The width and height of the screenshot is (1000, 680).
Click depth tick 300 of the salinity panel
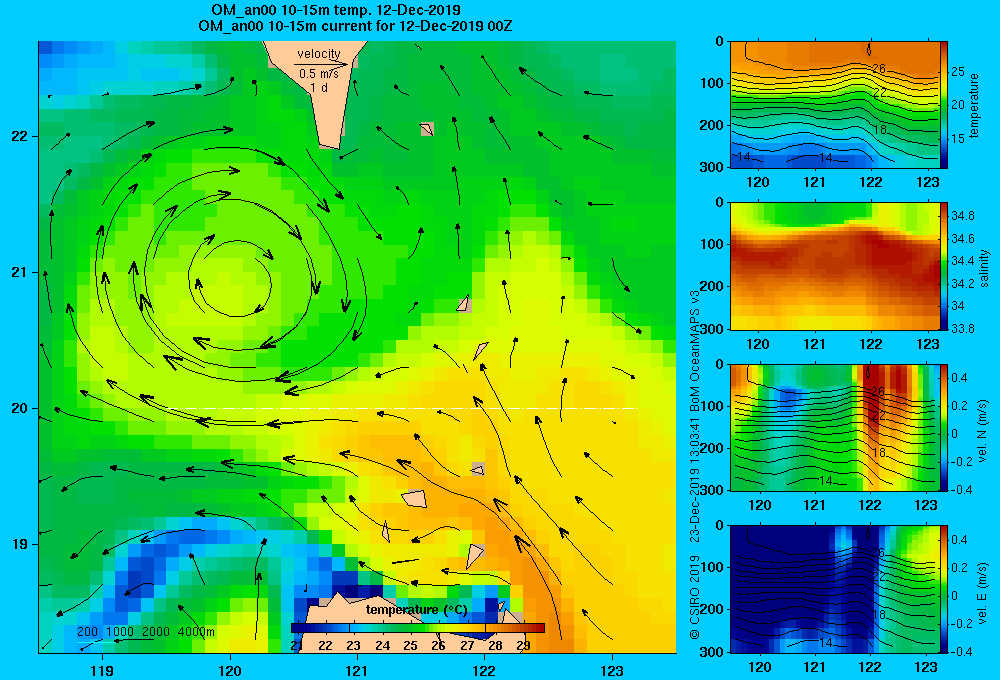click(712, 329)
